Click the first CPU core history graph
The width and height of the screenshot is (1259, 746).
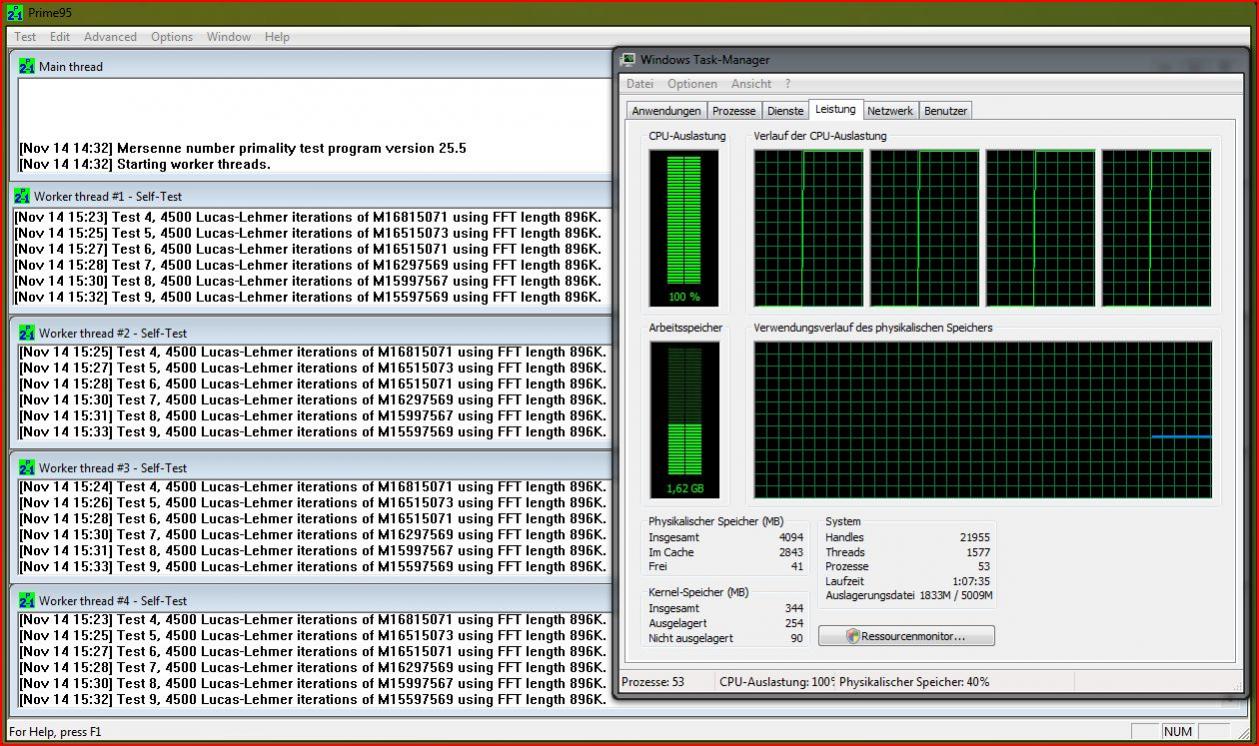point(807,228)
